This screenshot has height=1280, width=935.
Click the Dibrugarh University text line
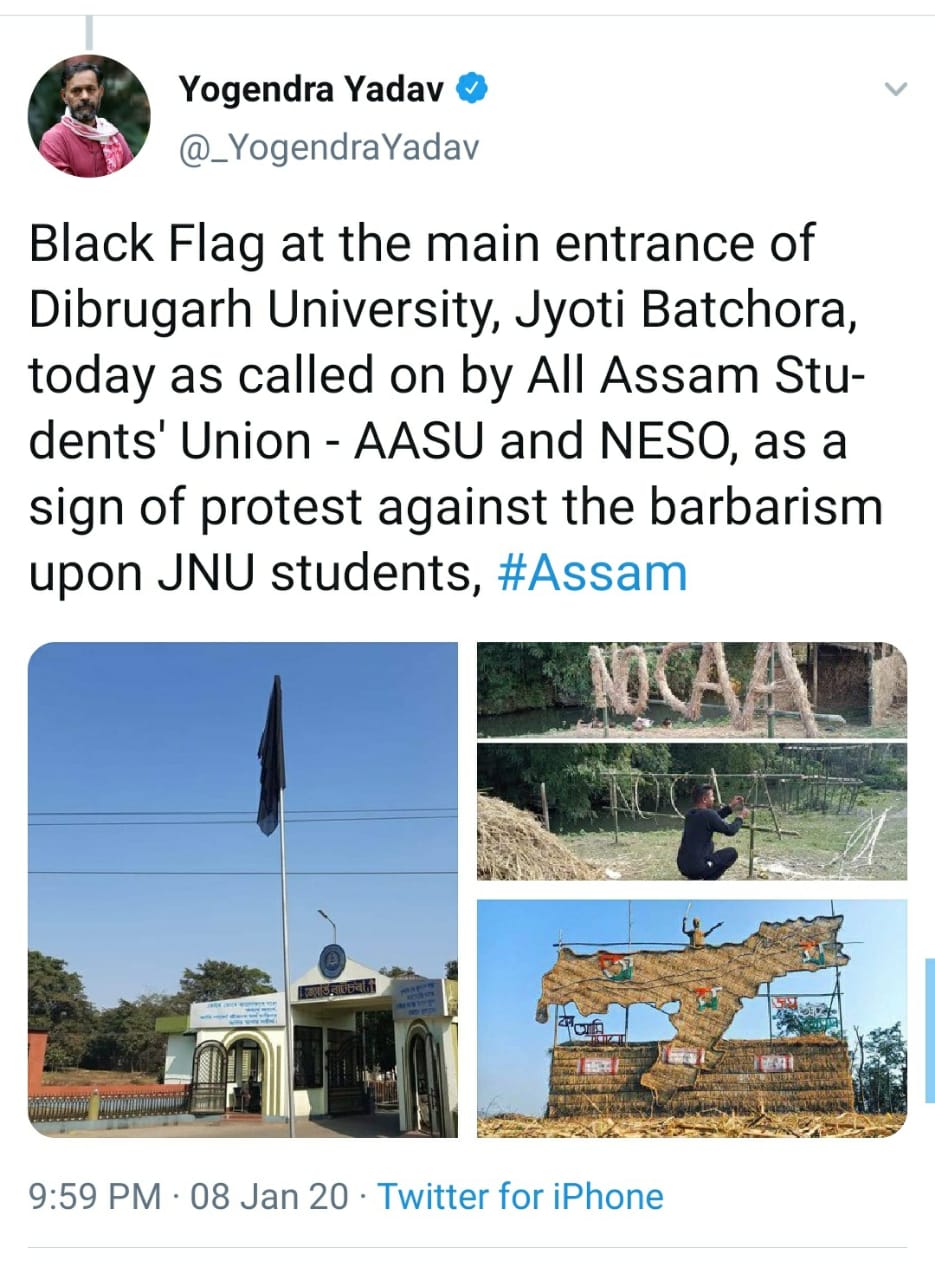click(443, 310)
